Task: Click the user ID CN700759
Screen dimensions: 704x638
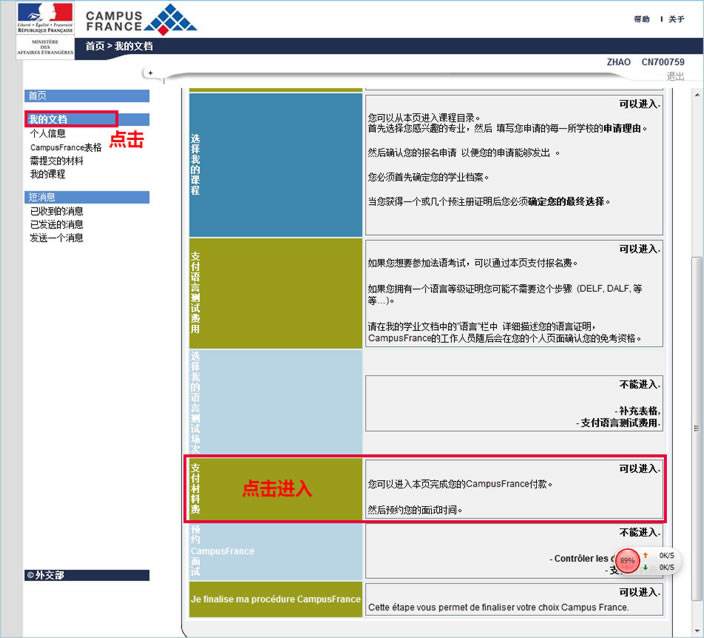Action: coord(663,62)
